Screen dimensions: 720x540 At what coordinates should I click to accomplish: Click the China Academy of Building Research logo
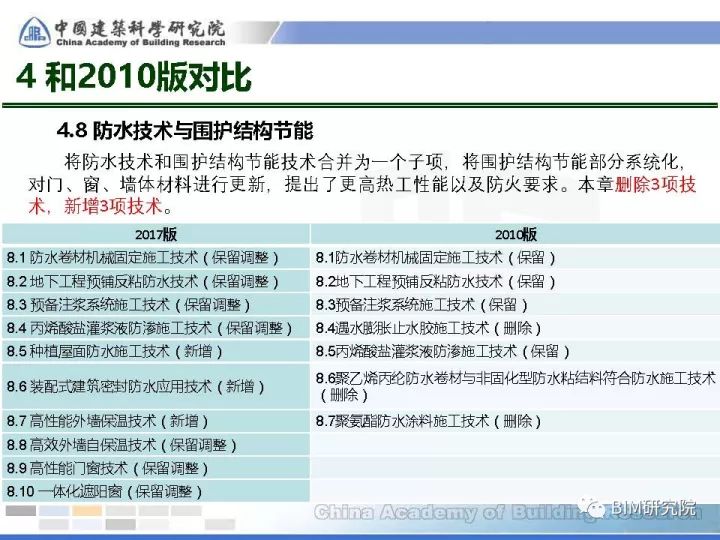click(x=34, y=32)
